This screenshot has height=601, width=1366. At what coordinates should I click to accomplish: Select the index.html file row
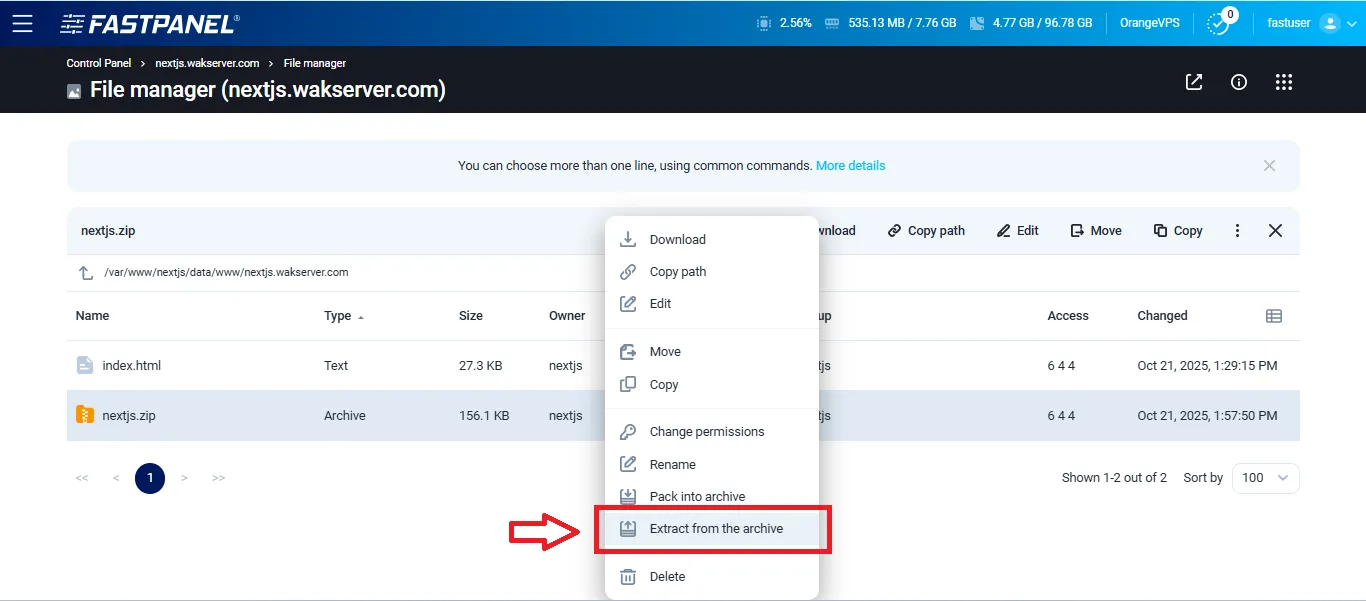[131, 366]
